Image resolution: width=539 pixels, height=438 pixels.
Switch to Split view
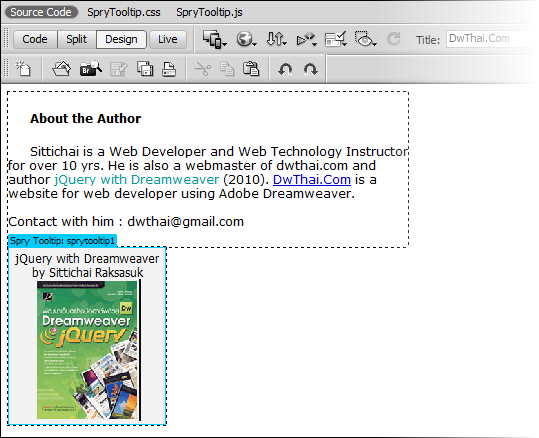[76, 39]
